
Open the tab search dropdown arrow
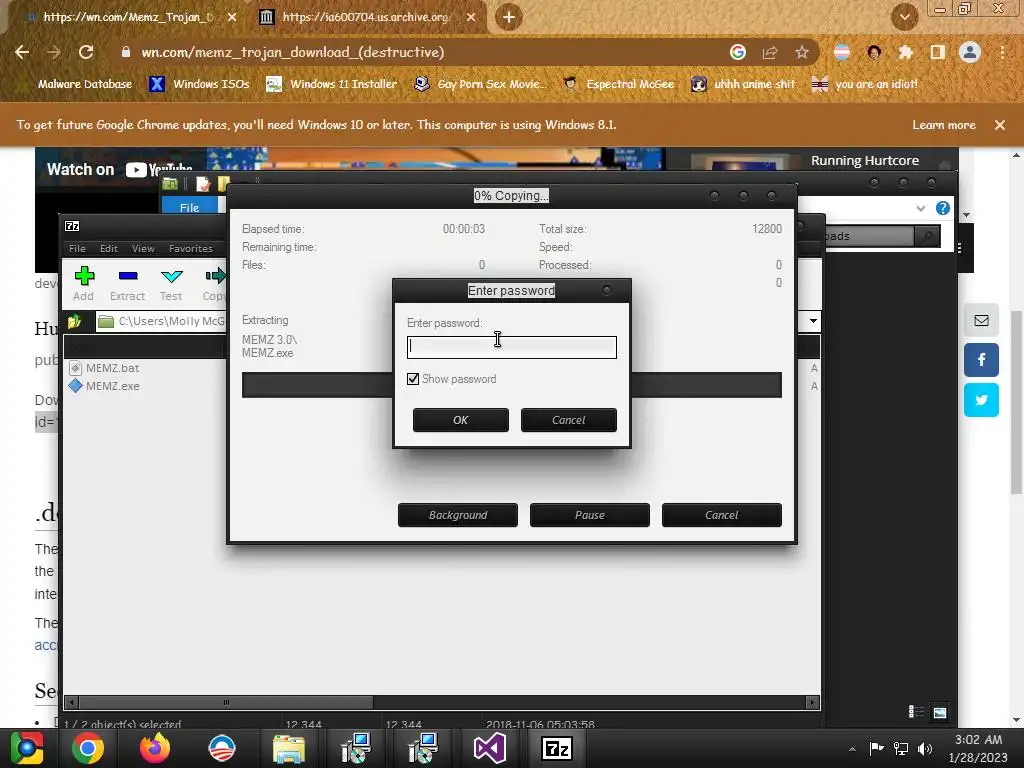pyautogui.click(x=904, y=17)
